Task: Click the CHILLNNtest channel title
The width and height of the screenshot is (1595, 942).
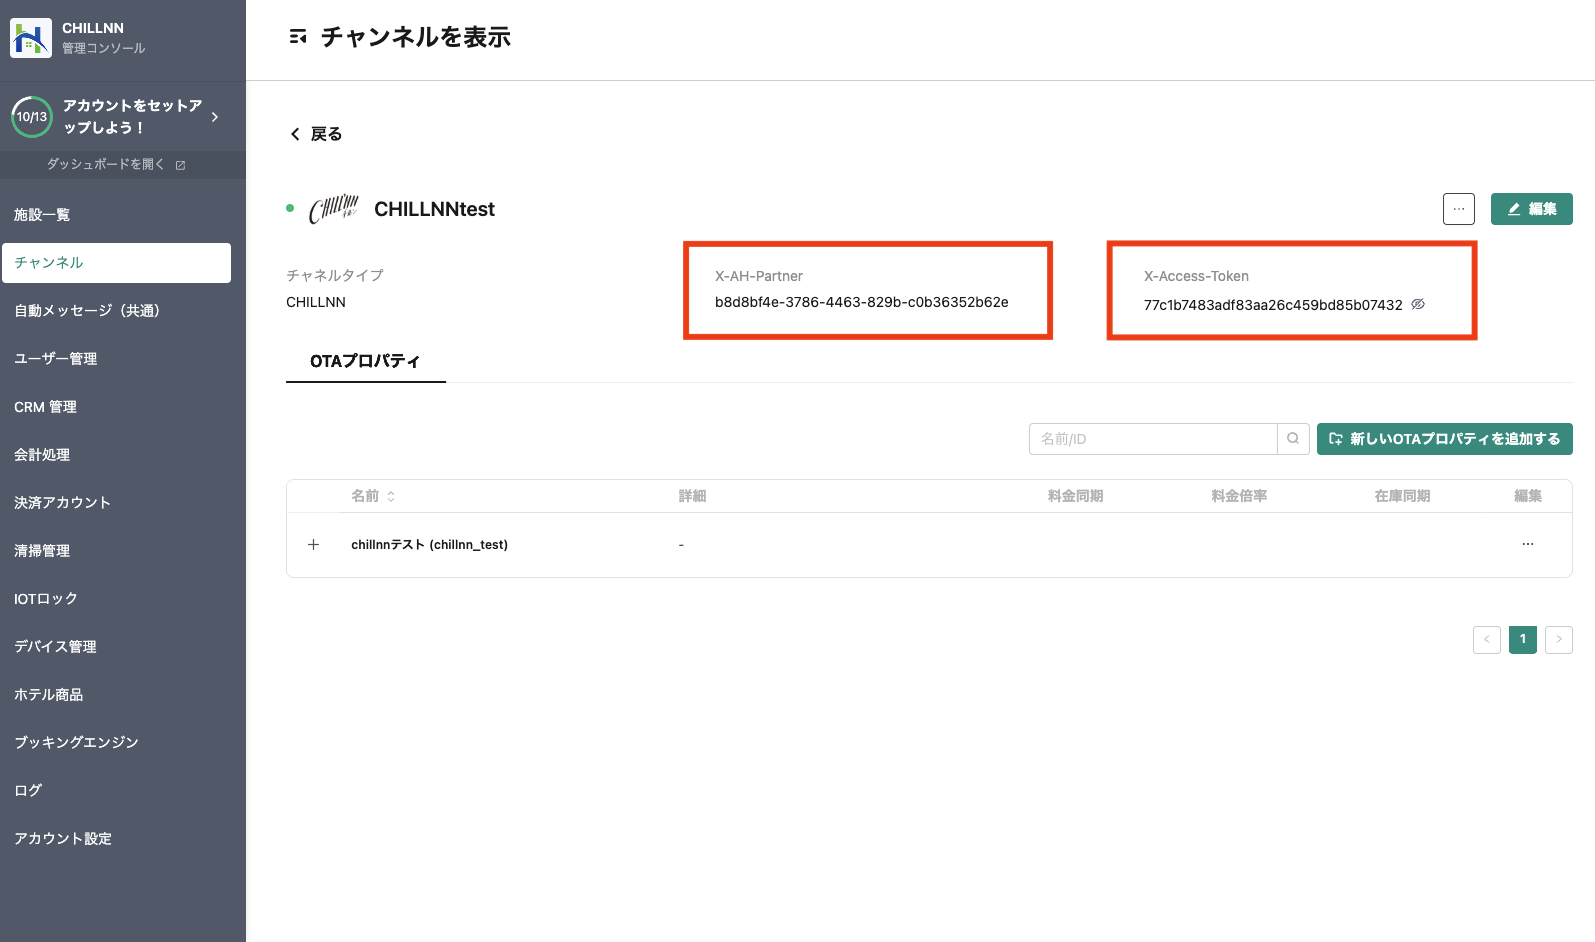Action: click(434, 209)
